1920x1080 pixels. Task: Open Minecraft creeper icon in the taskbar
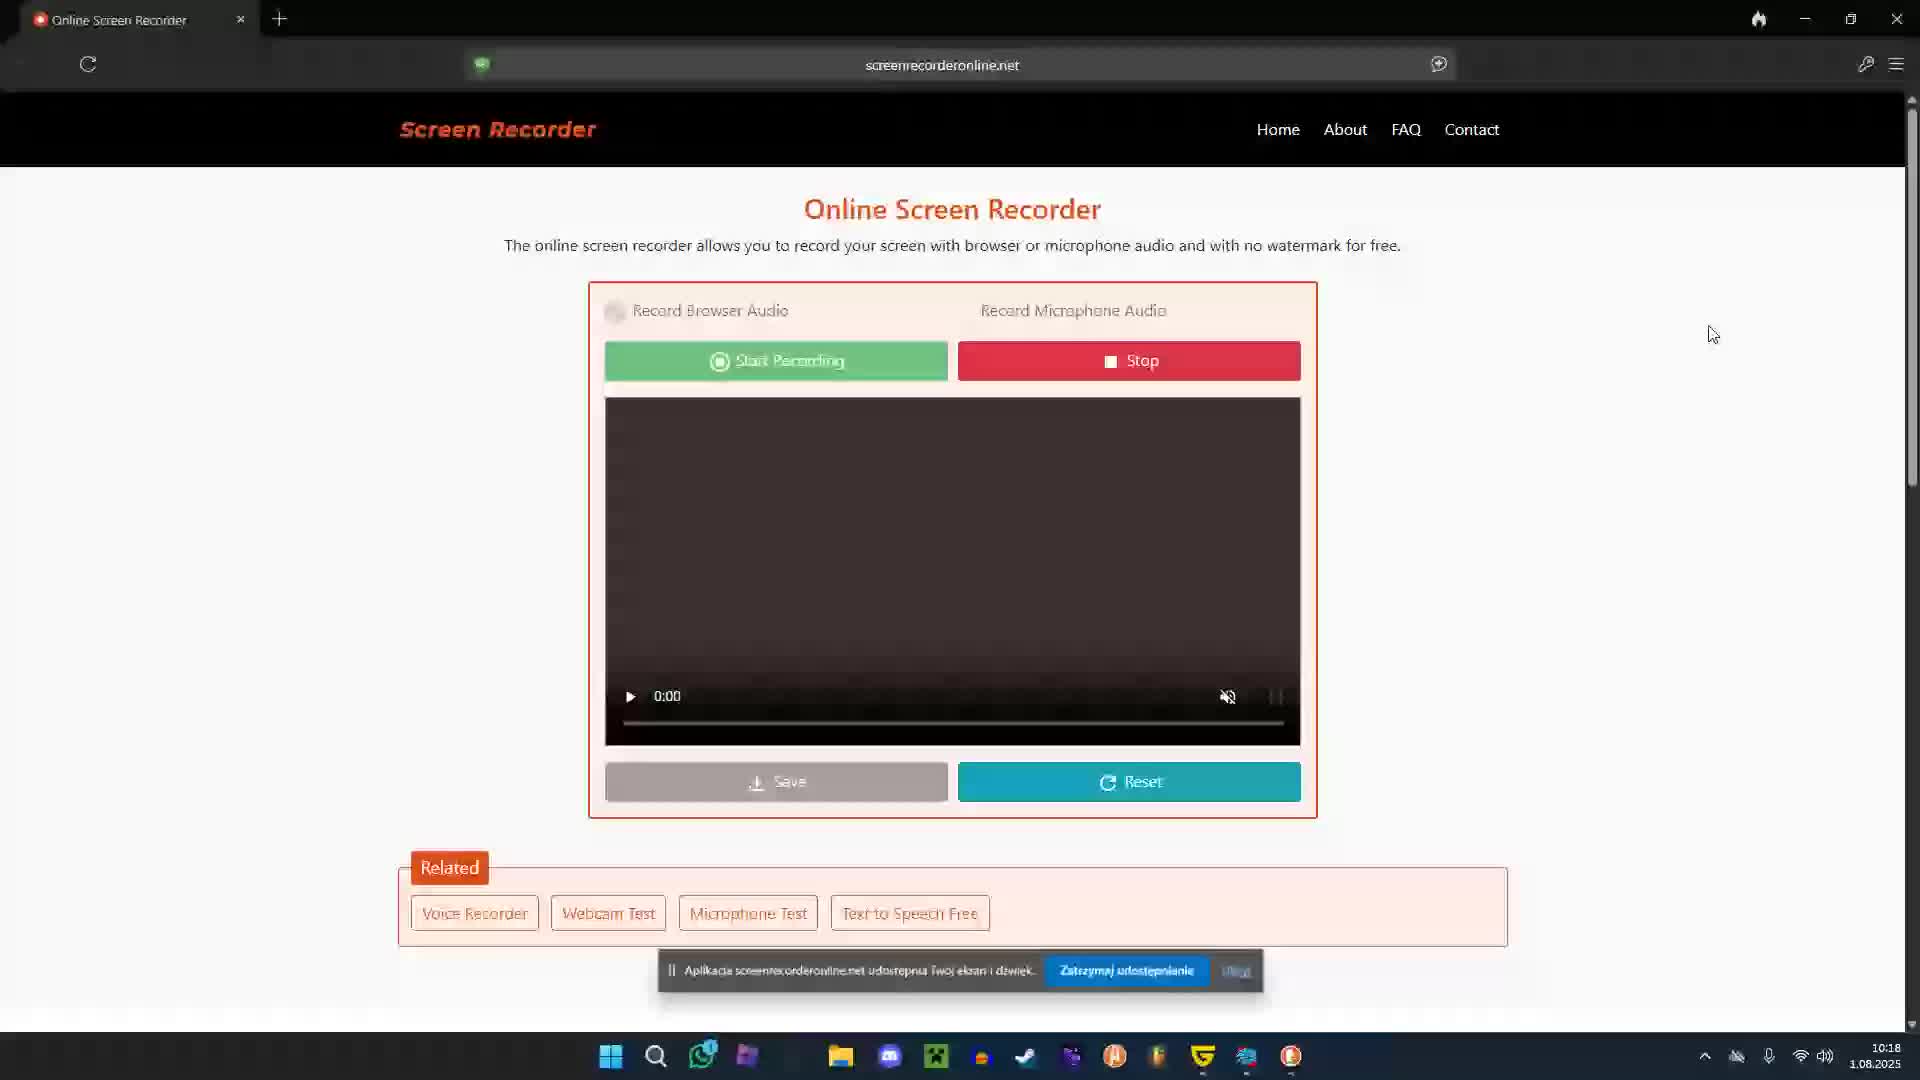click(x=936, y=1056)
